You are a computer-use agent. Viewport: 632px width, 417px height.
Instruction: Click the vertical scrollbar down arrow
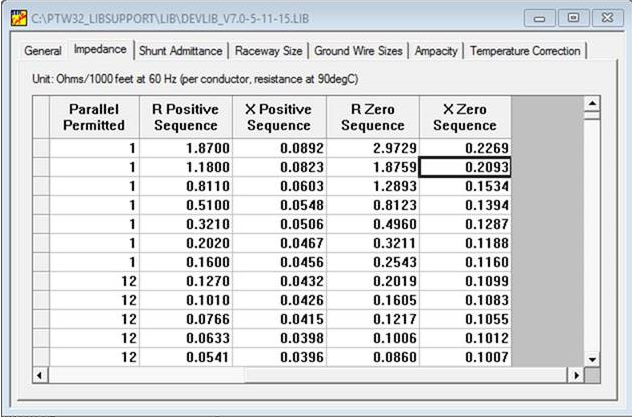pos(591,358)
